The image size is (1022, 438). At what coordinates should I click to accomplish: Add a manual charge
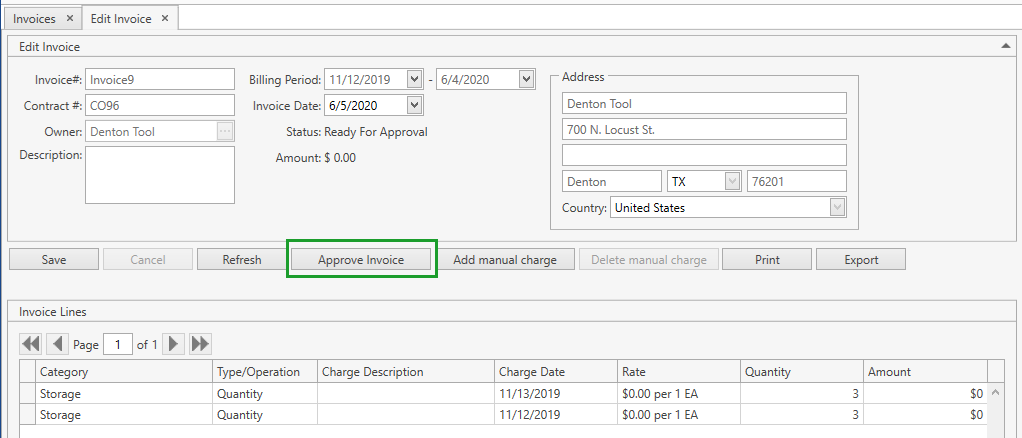click(x=505, y=260)
